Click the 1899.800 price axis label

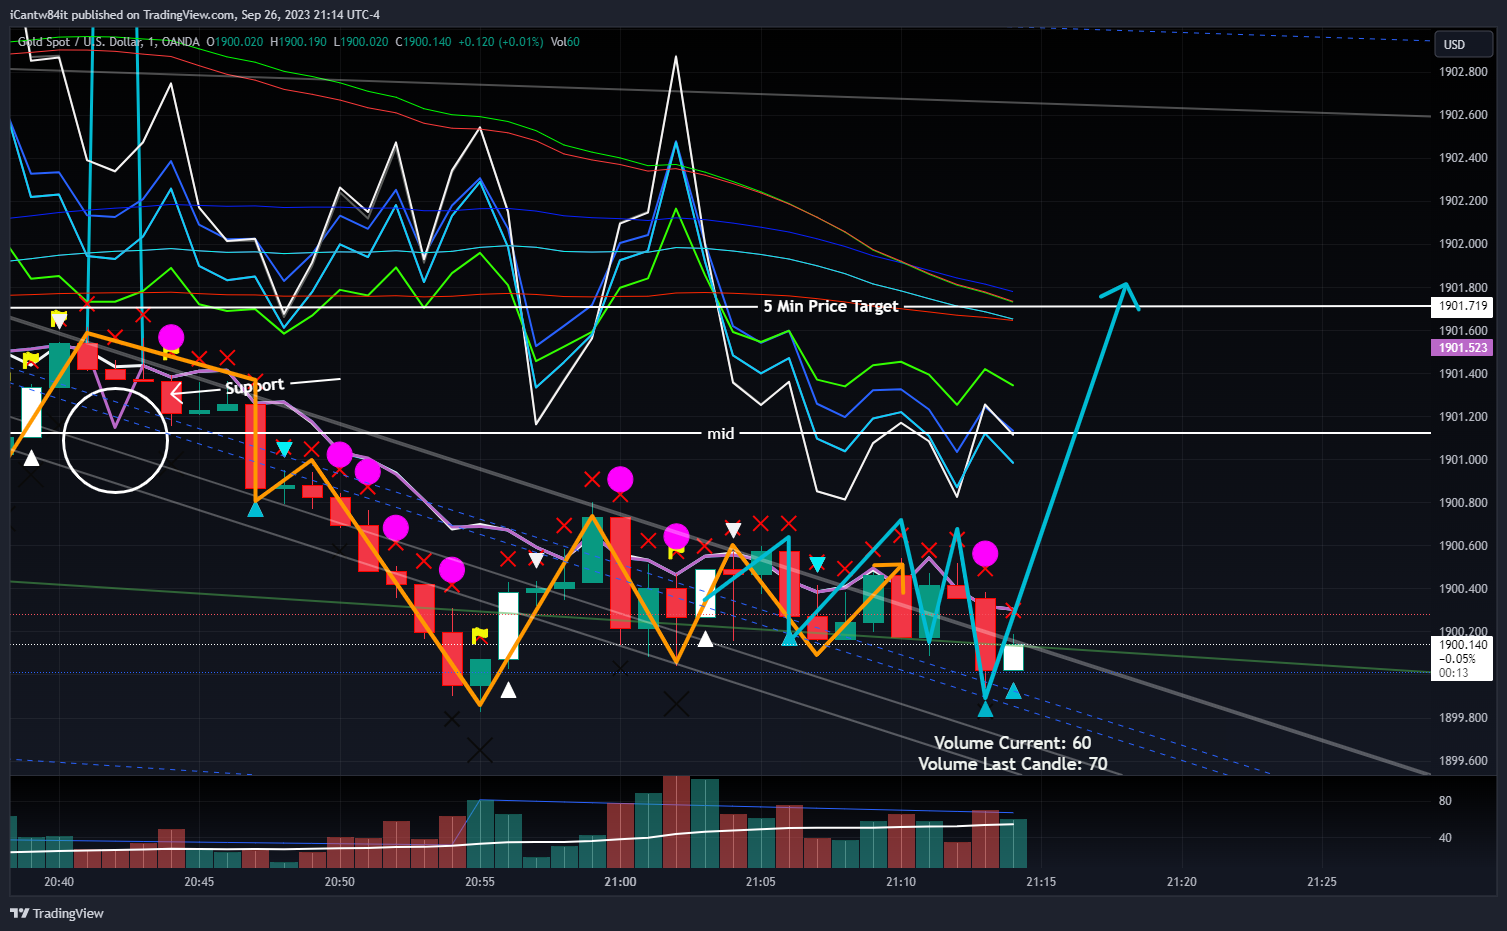[x=1463, y=718]
